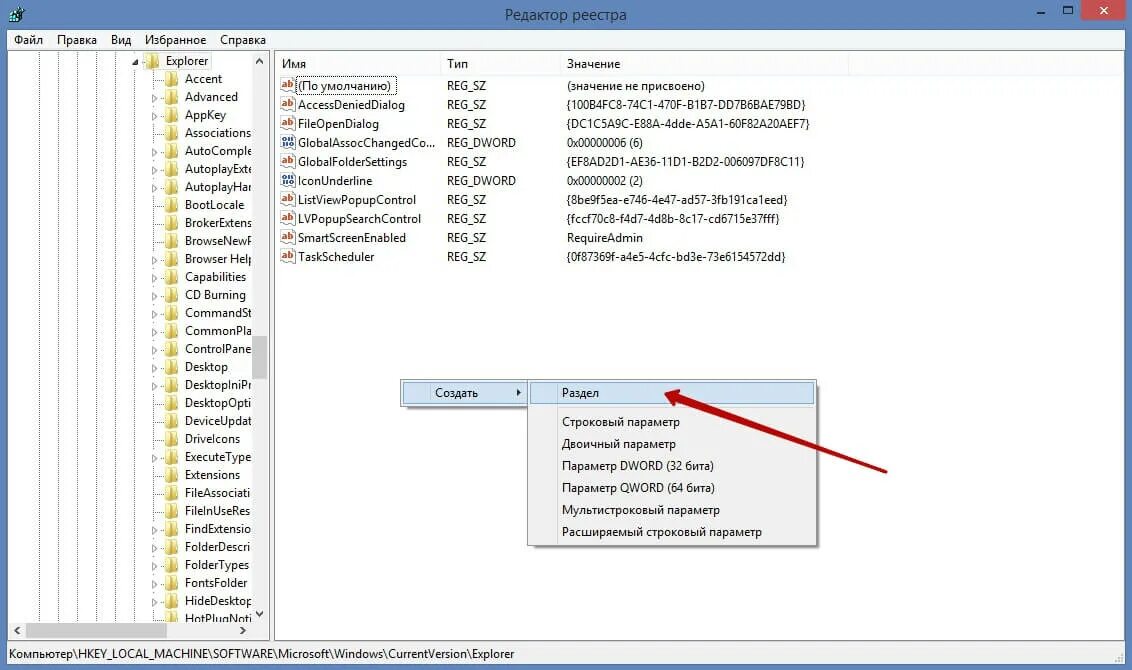Choose Мультистроковый параметр in submenu
Screen dimensions: 1132x670
tap(672, 510)
